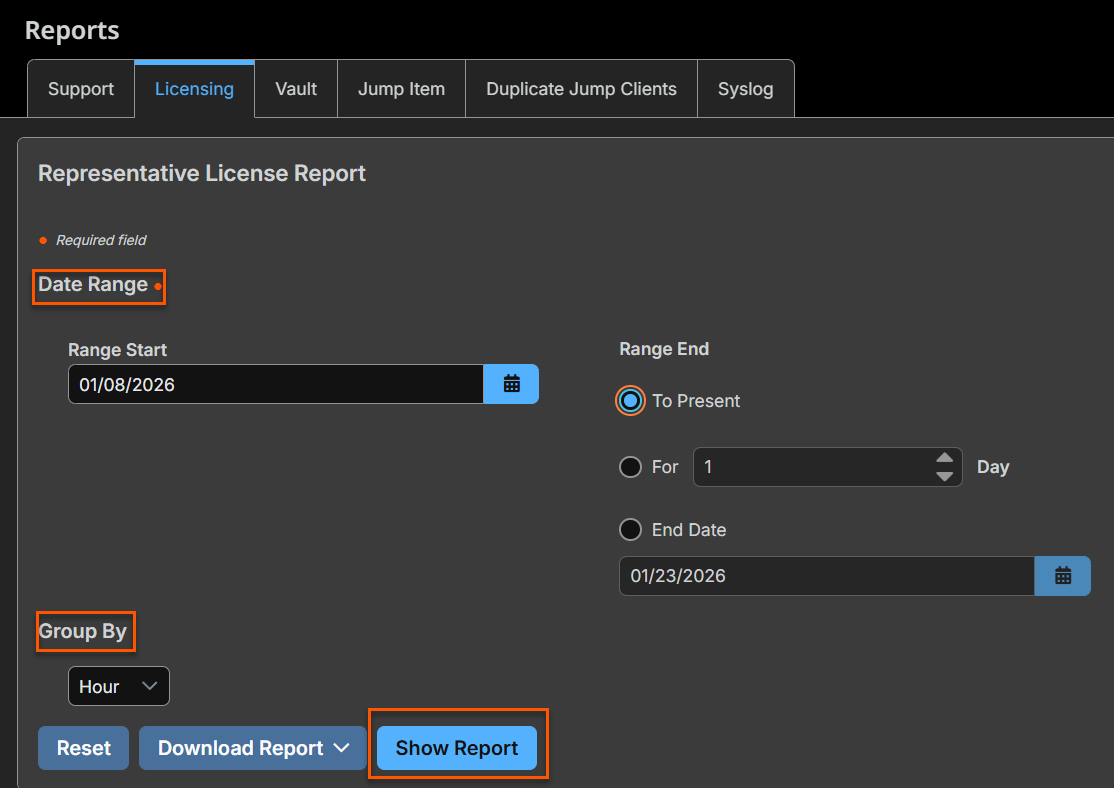The image size is (1114, 788).
Task: Open the Download Report dropdown menu
Action: click(x=252, y=748)
